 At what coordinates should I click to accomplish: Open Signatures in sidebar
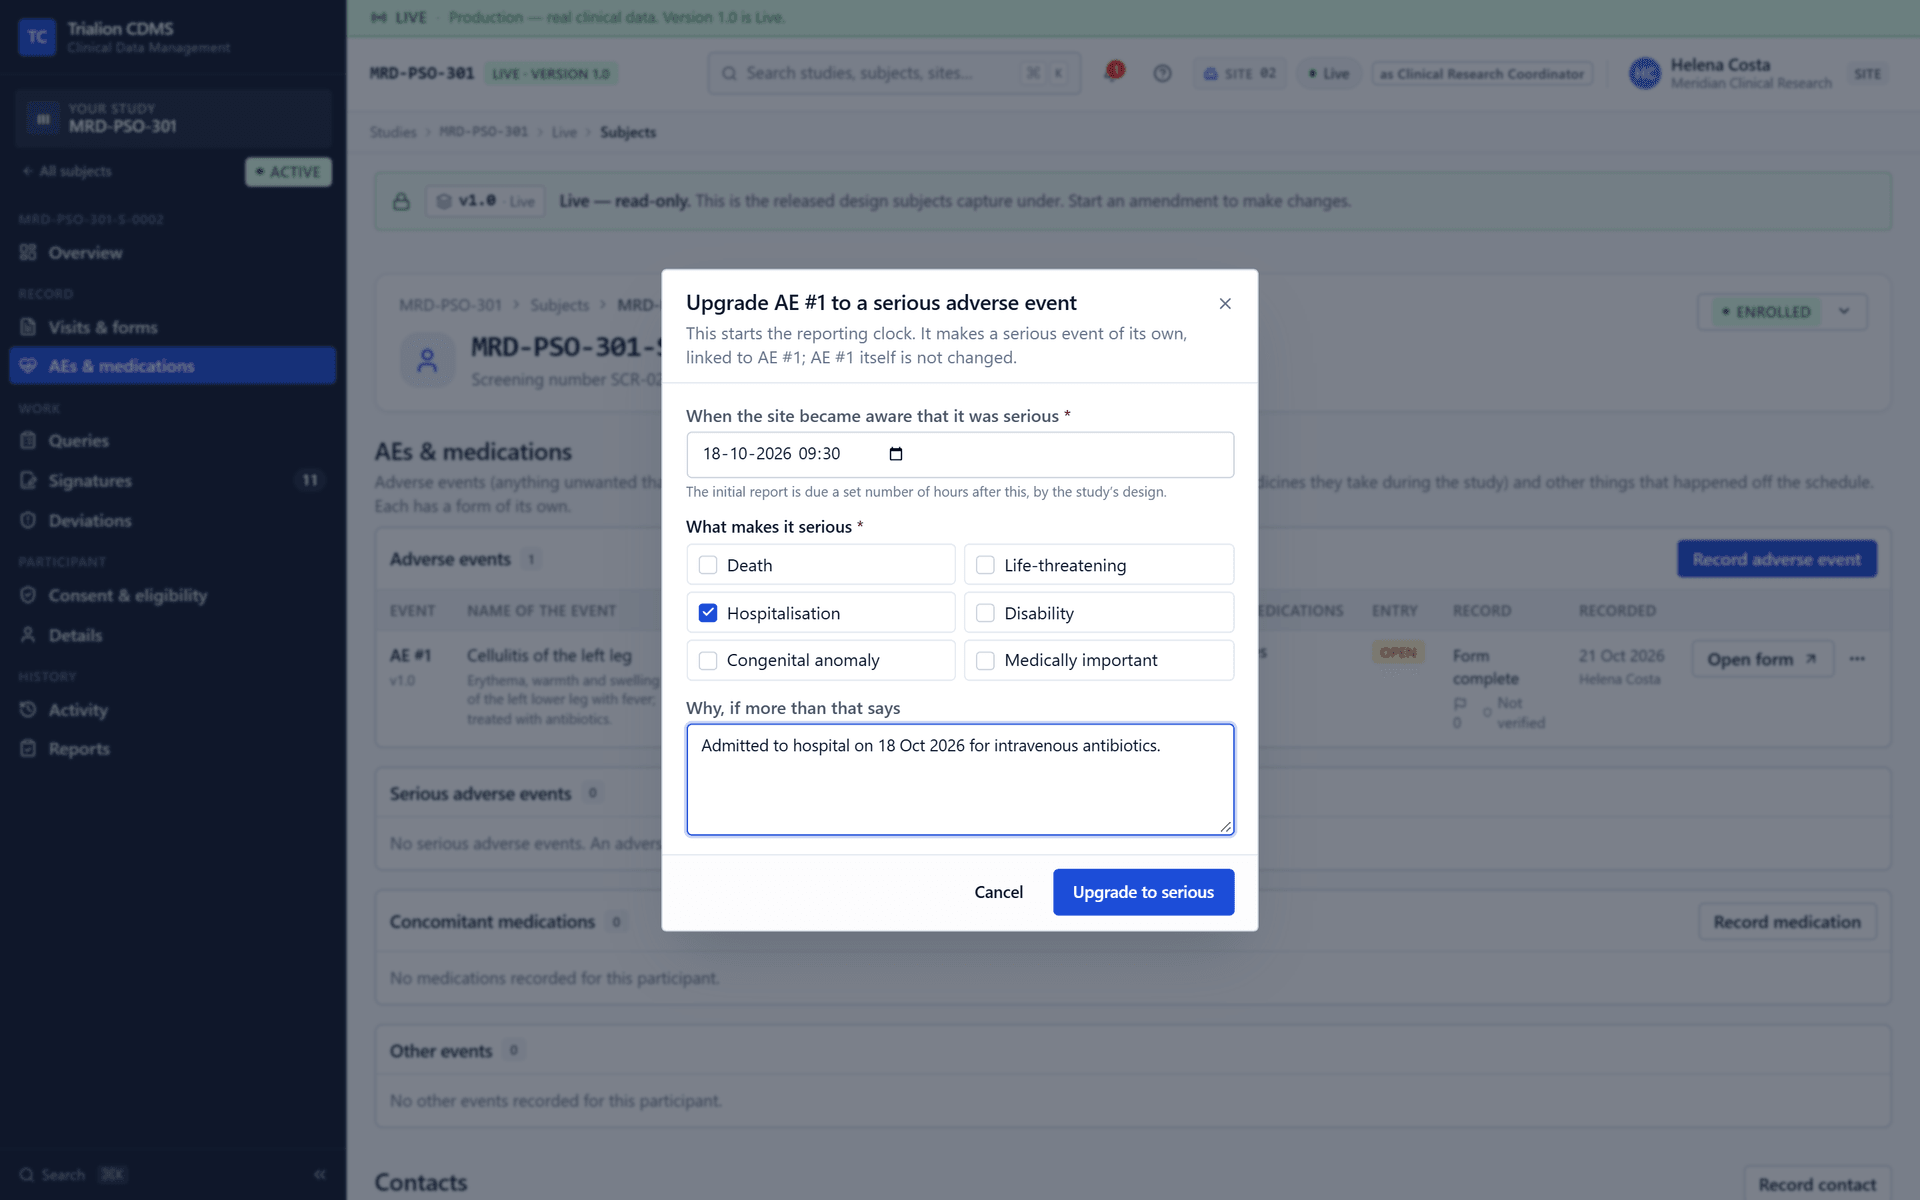click(x=172, y=481)
